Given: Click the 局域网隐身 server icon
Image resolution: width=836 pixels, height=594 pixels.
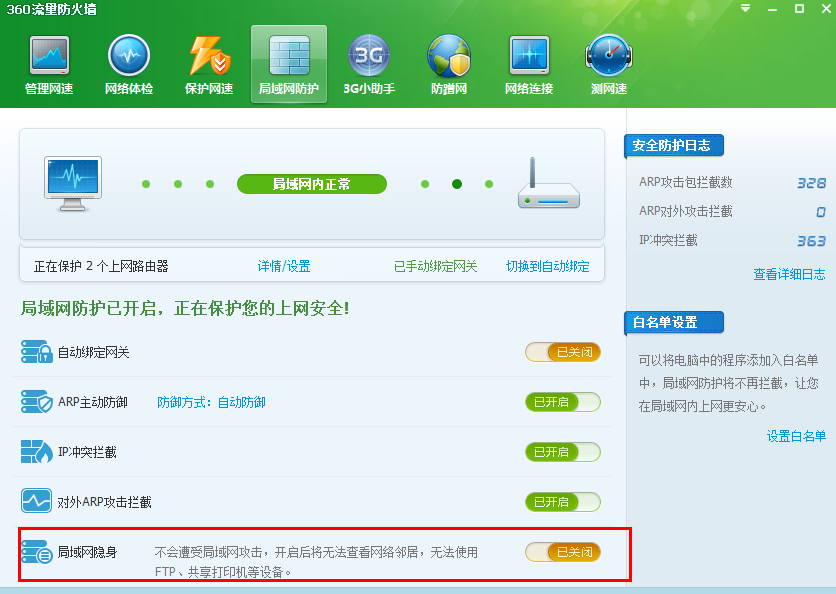Looking at the screenshot, I should [37, 552].
